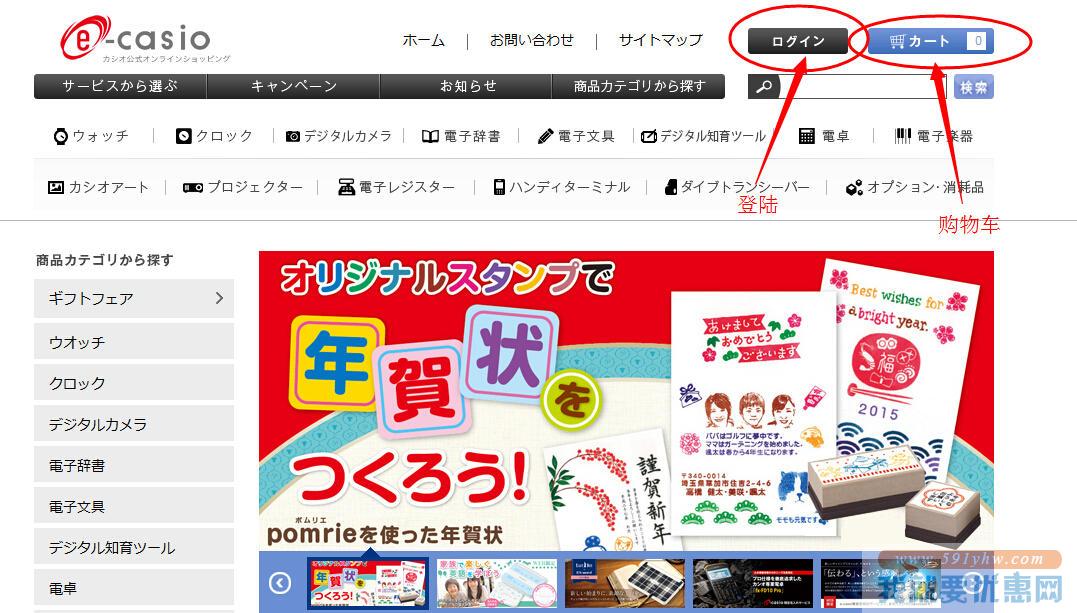Click the お問い合わせ contact link
This screenshot has height=613, width=1077.
click(531, 40)
